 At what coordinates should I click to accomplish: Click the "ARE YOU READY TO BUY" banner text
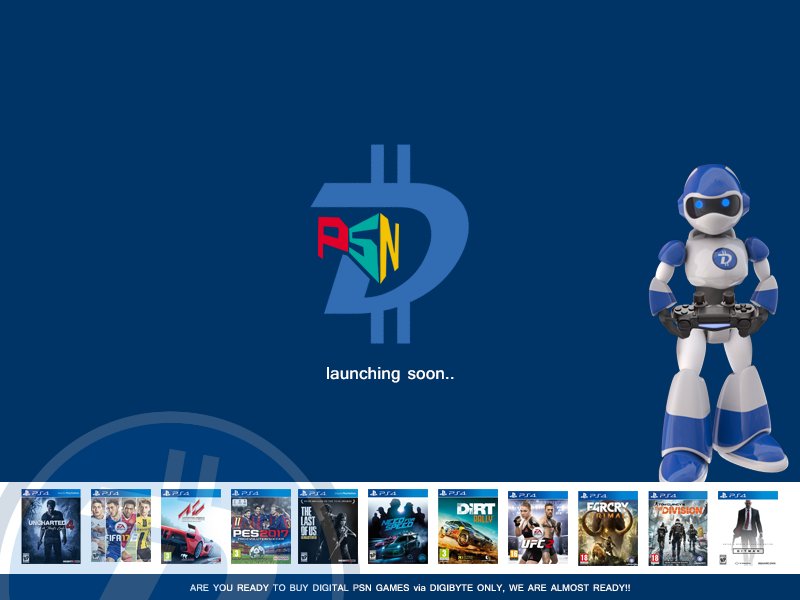point(410,588)
